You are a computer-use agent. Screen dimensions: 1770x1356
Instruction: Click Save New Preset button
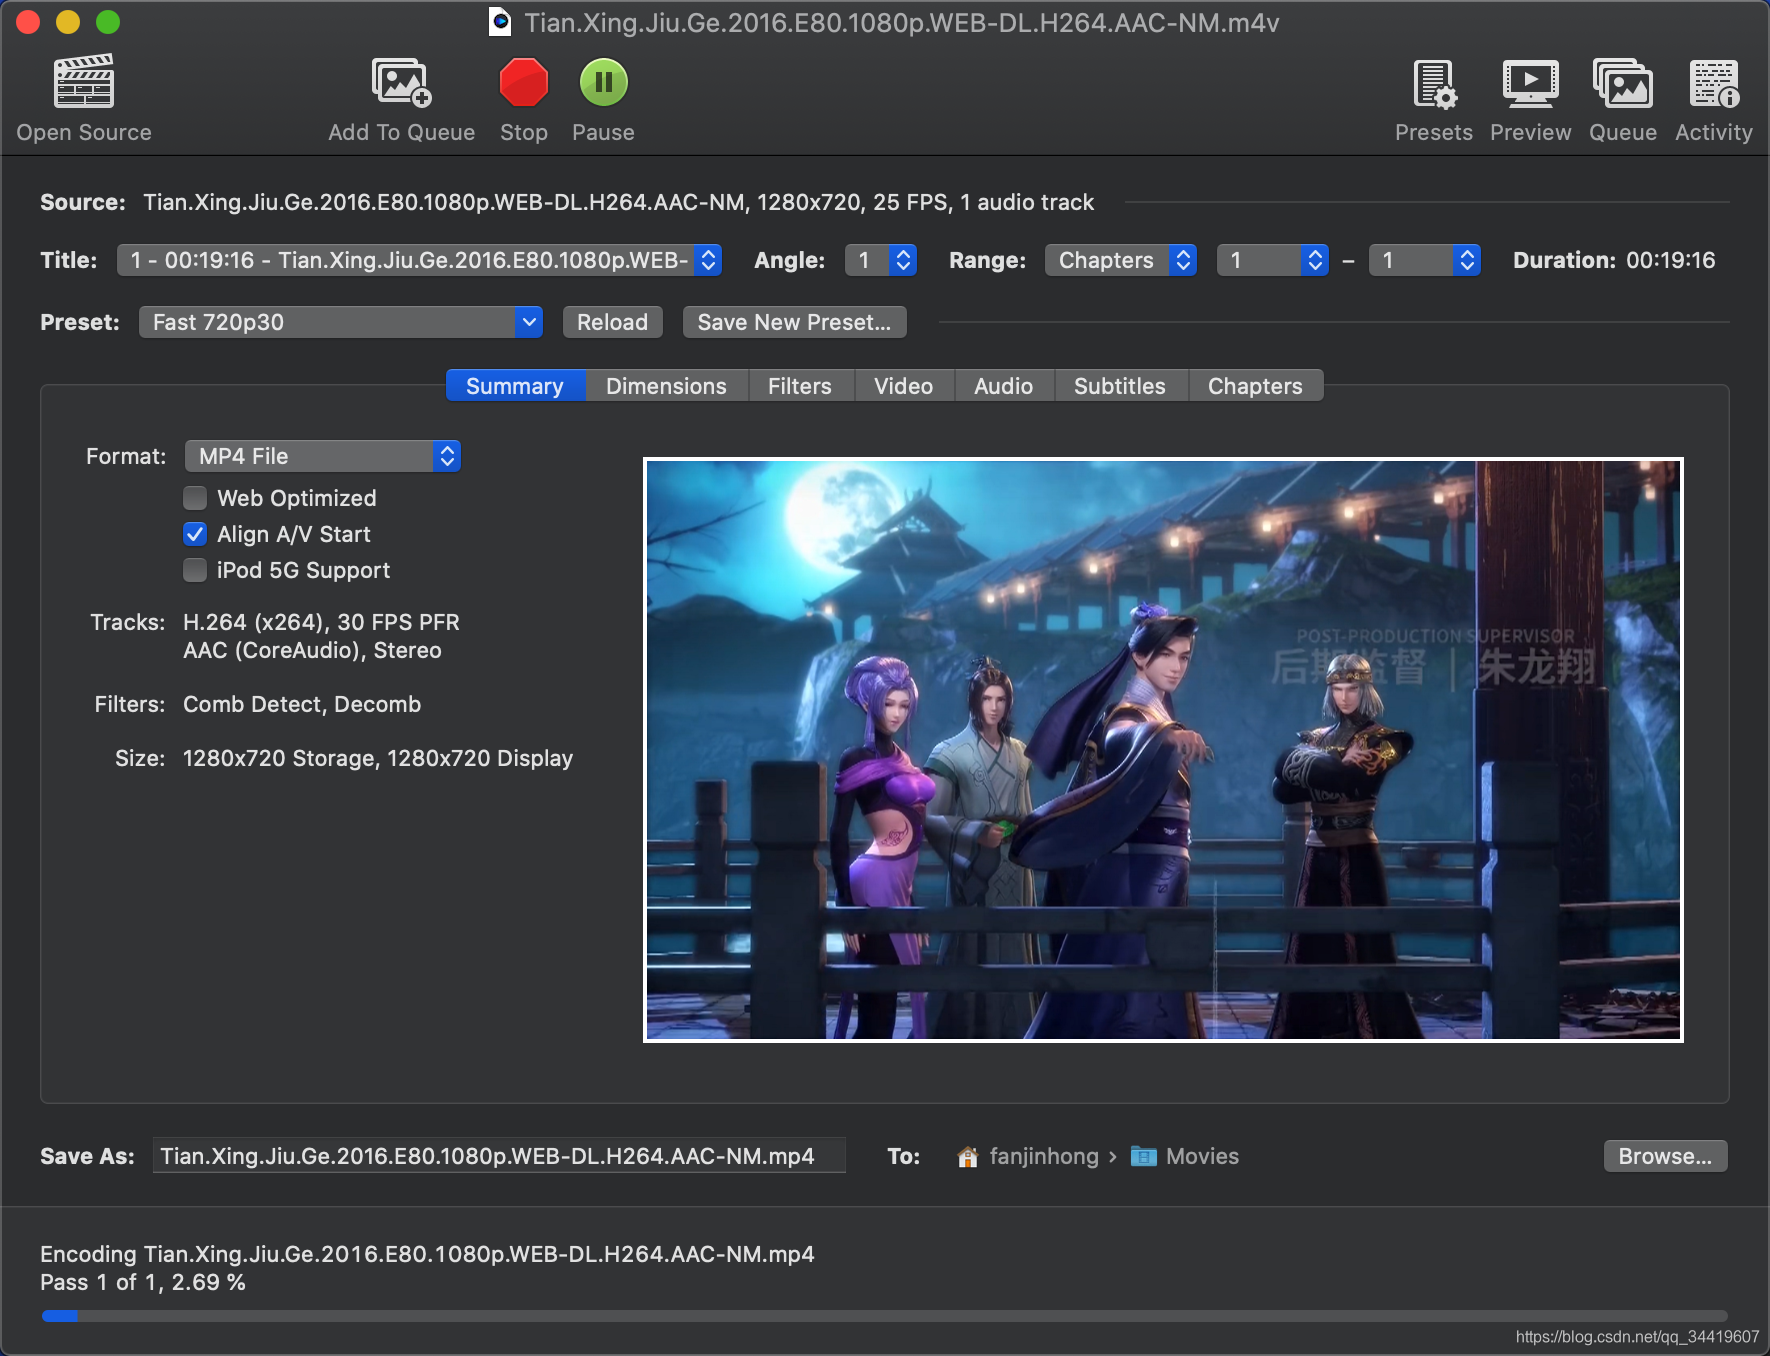point(794,322)
